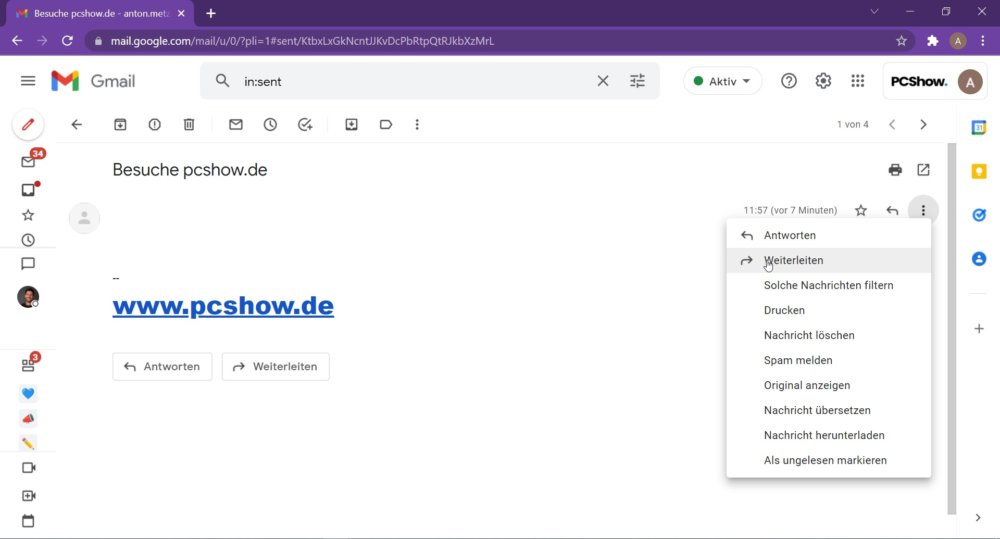The image size is (1000, 539).
Task: Go back to the sent list arrow
Action: 77,124
